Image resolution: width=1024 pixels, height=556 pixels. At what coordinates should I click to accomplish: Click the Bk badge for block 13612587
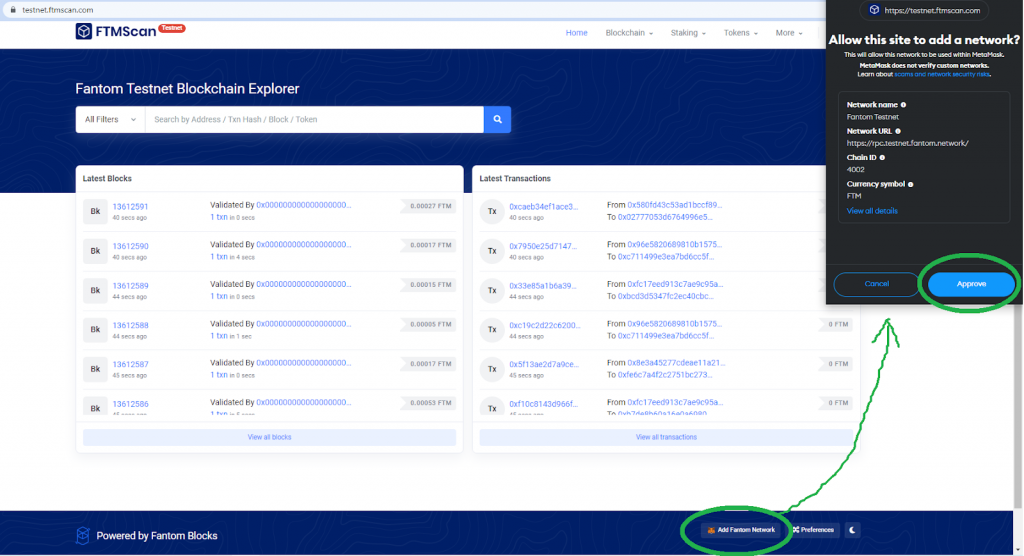95,369
